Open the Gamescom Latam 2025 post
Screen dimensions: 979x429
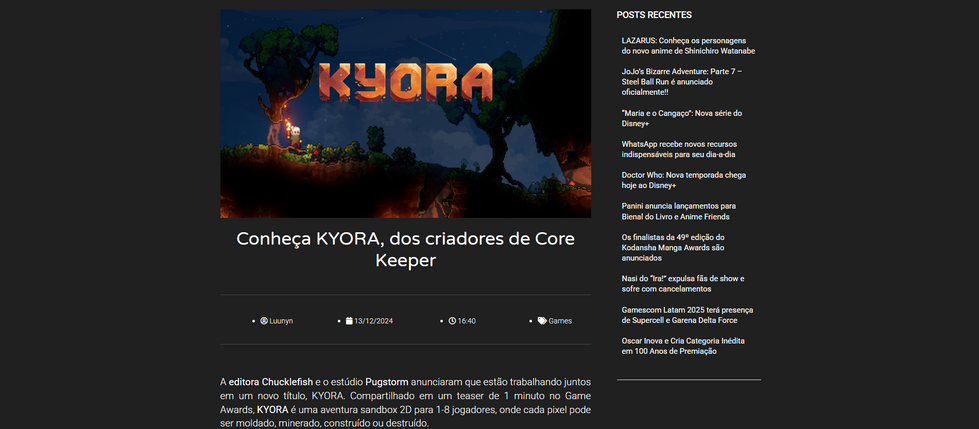point(687,315)
